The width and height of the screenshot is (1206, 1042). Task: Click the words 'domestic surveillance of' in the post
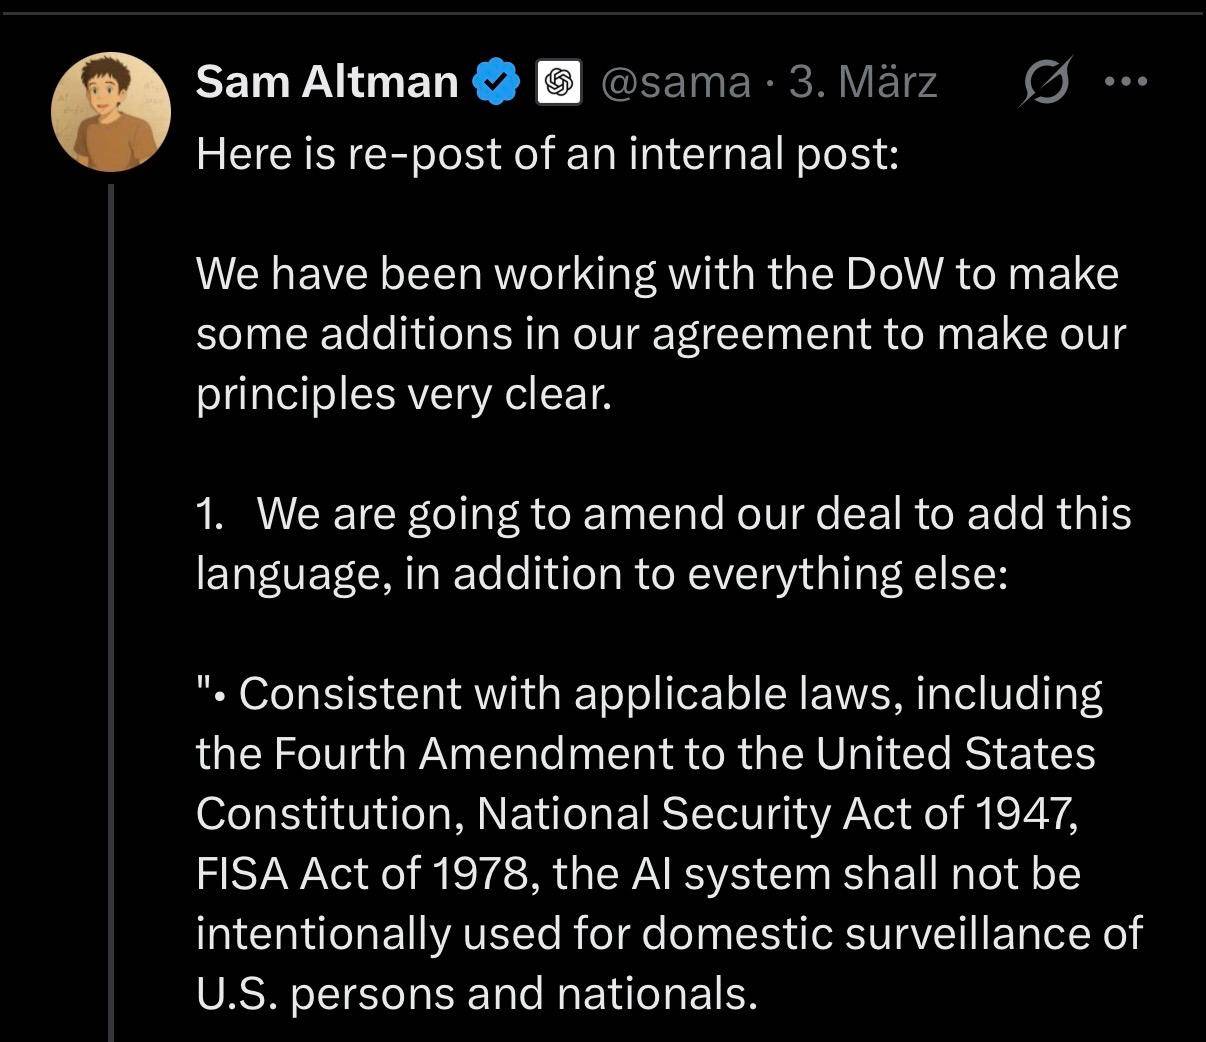pos(891,934)
